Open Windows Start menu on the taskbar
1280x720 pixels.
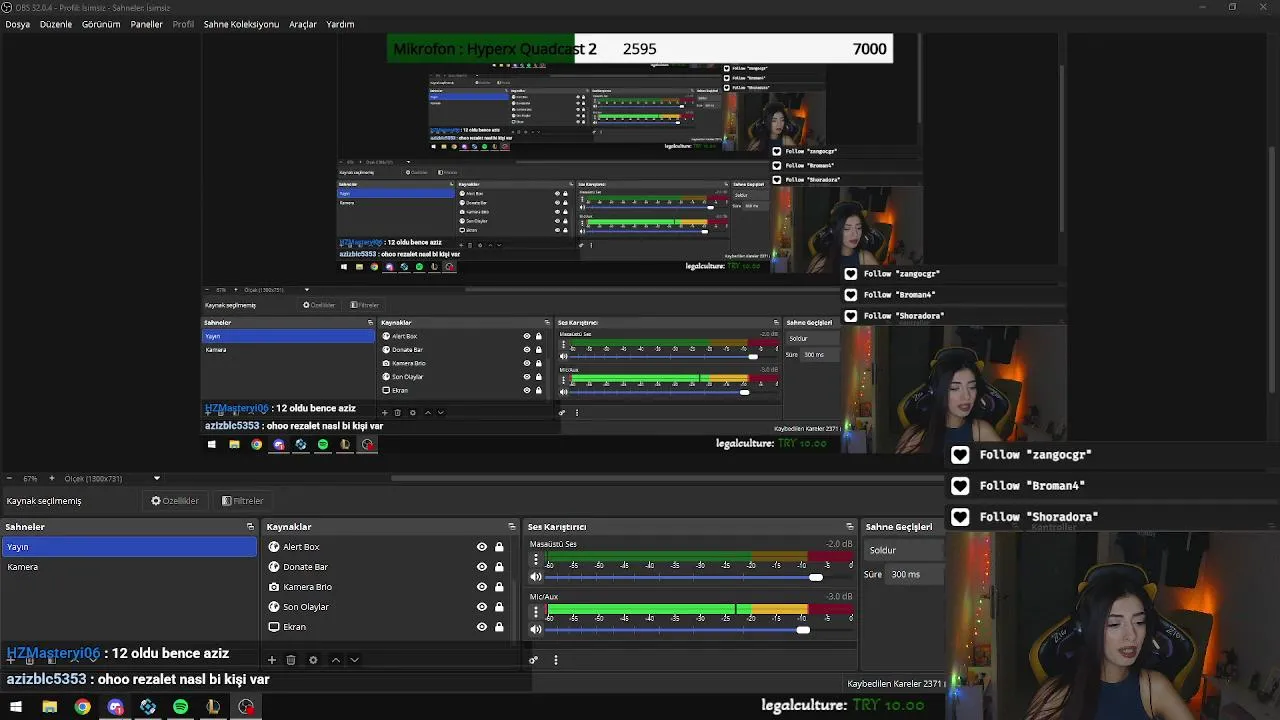16,707
